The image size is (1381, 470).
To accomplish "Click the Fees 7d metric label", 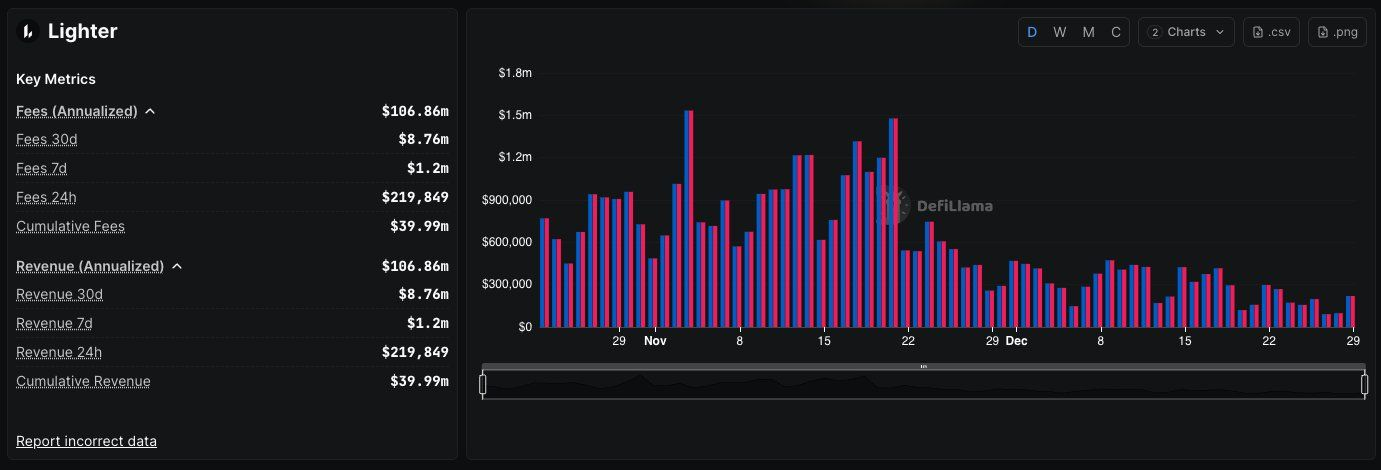I will click(x=42, y=168).
